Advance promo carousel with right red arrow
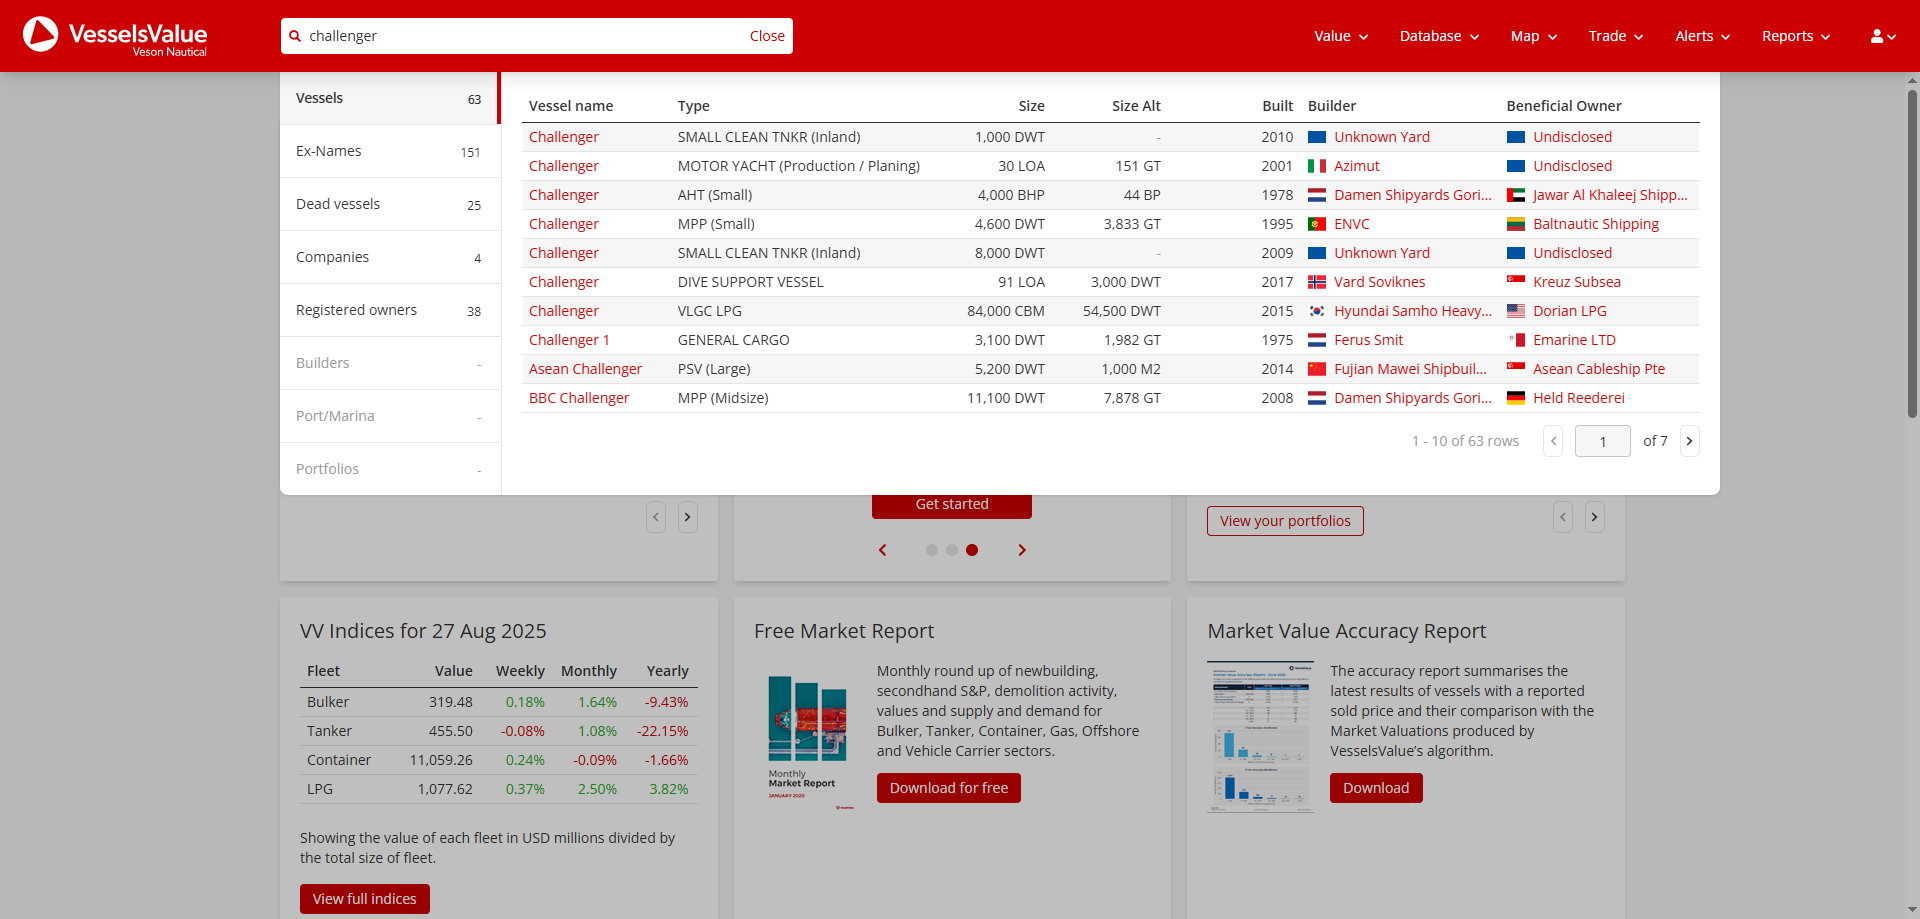 [1021, 550]
